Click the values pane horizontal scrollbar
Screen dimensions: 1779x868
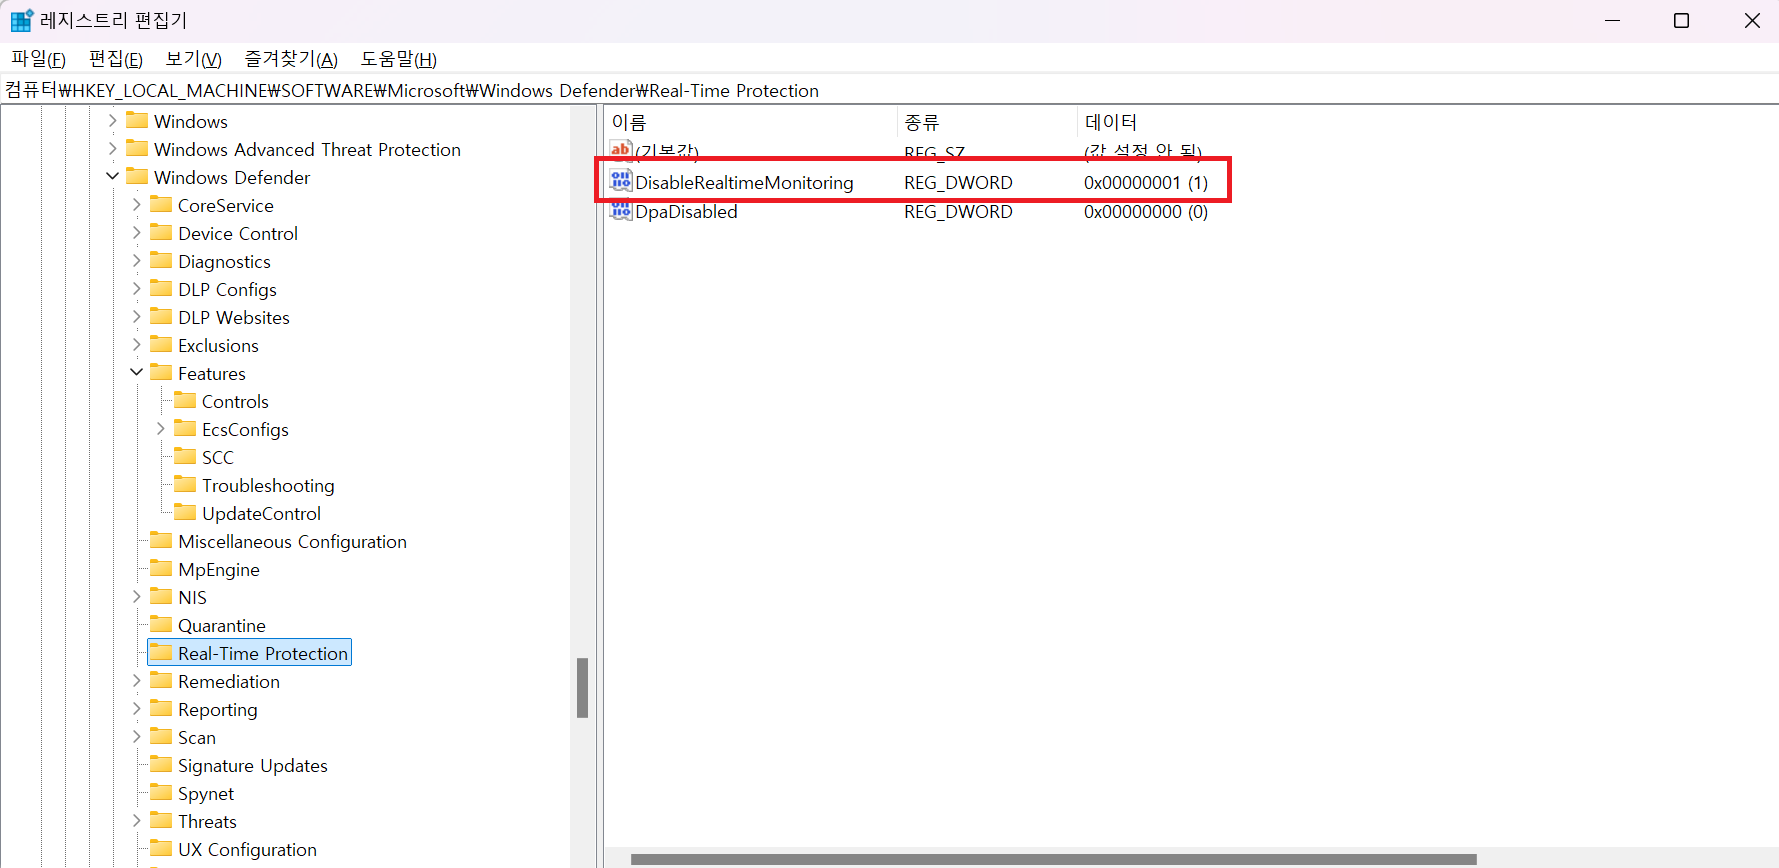[x=1053, y=859]
